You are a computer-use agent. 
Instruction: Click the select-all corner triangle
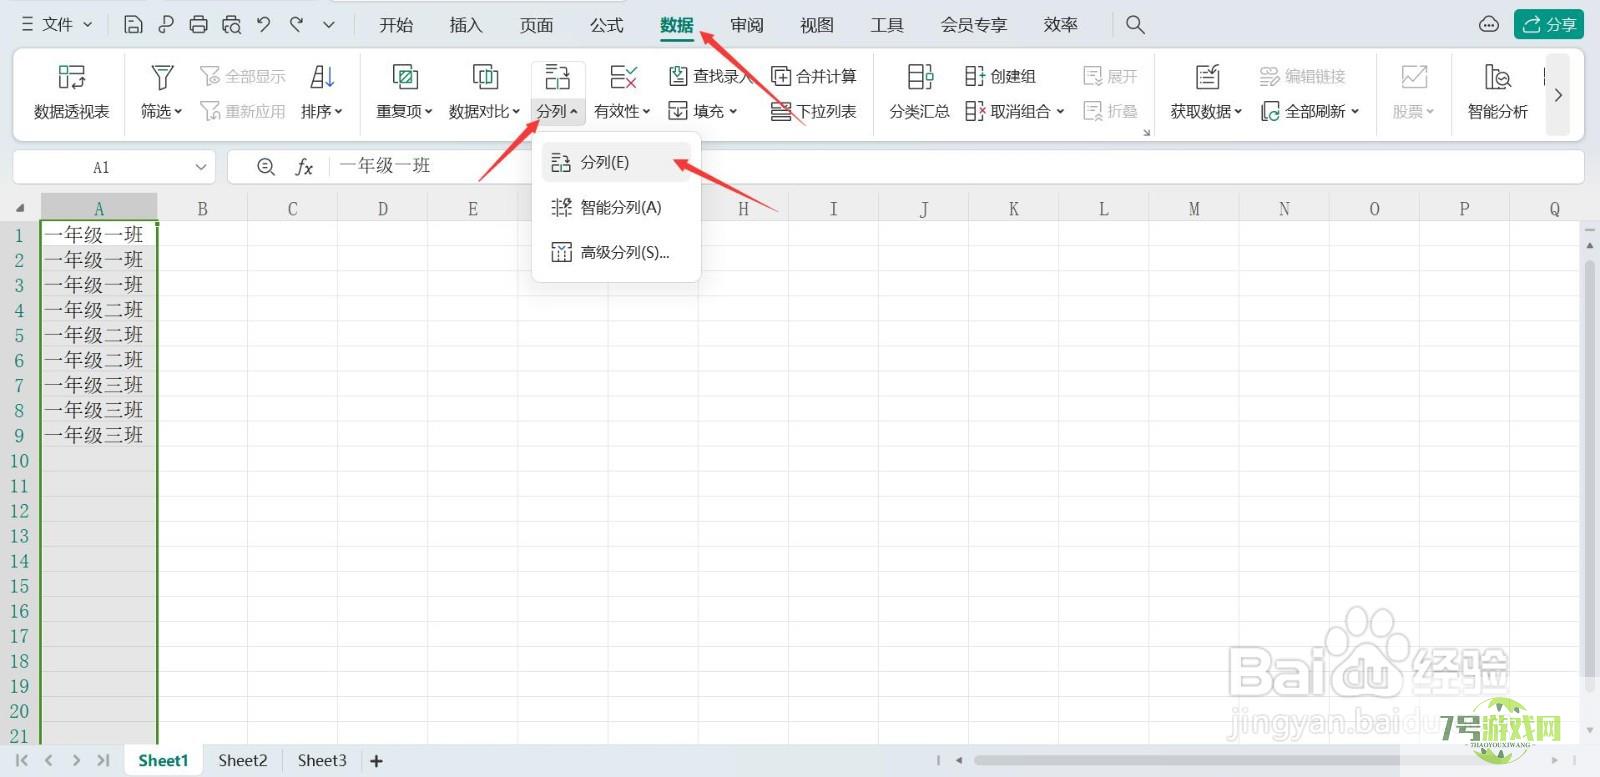click(x=20, y=208)
